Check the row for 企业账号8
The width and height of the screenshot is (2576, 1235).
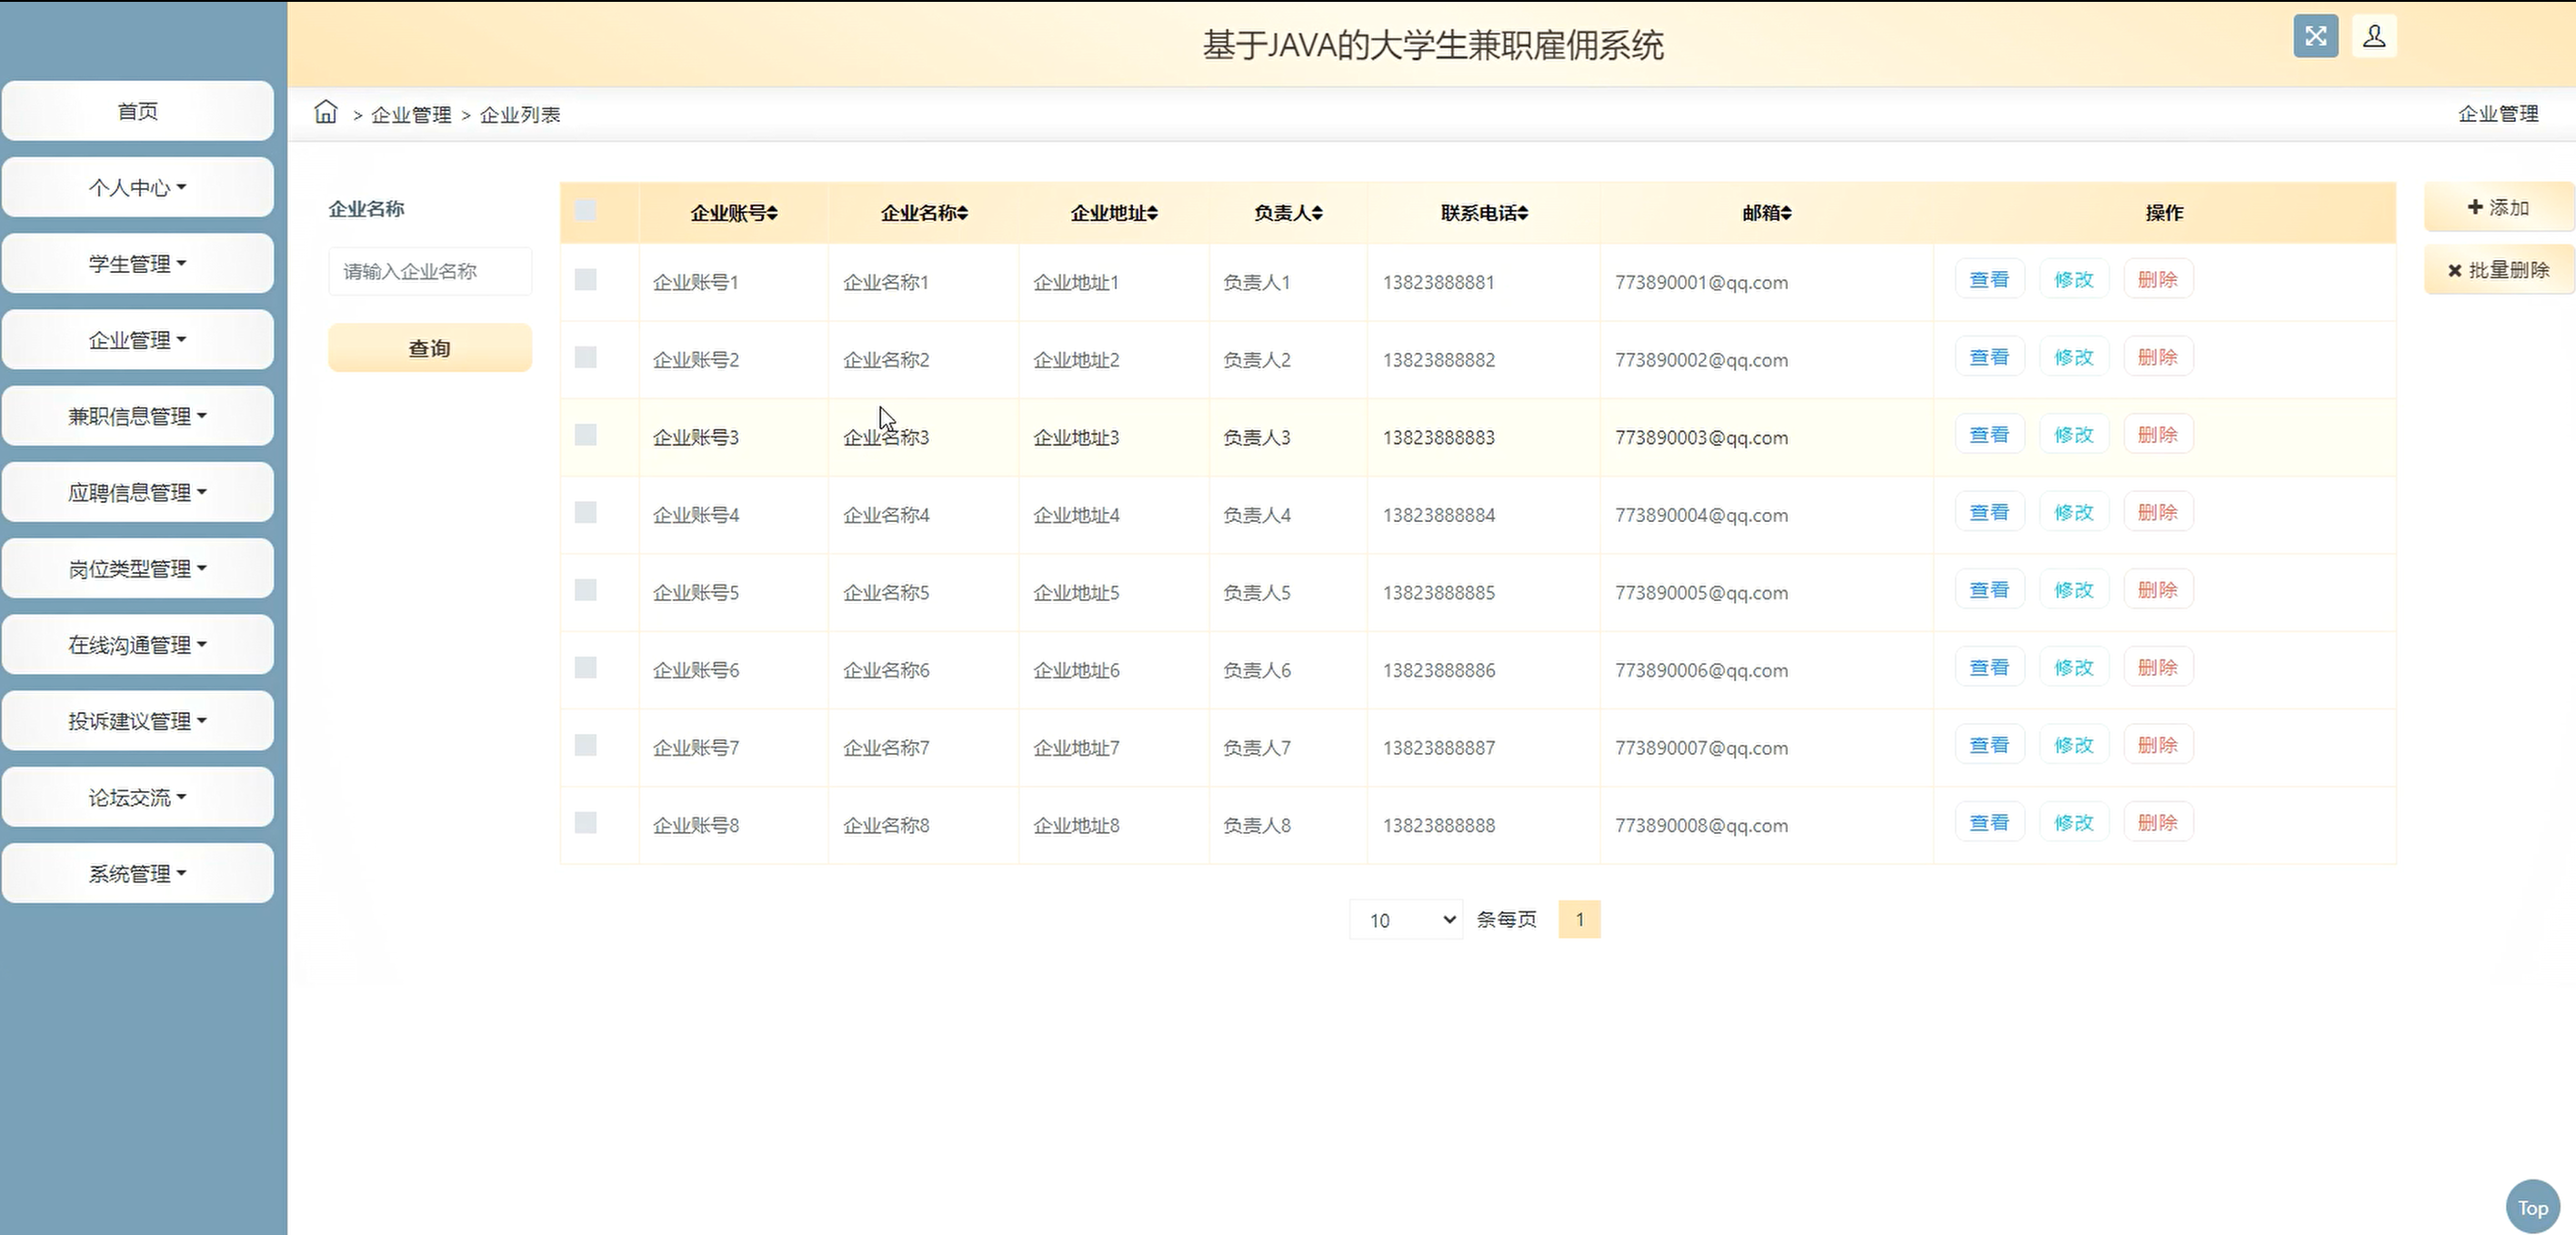coord(586,822)
